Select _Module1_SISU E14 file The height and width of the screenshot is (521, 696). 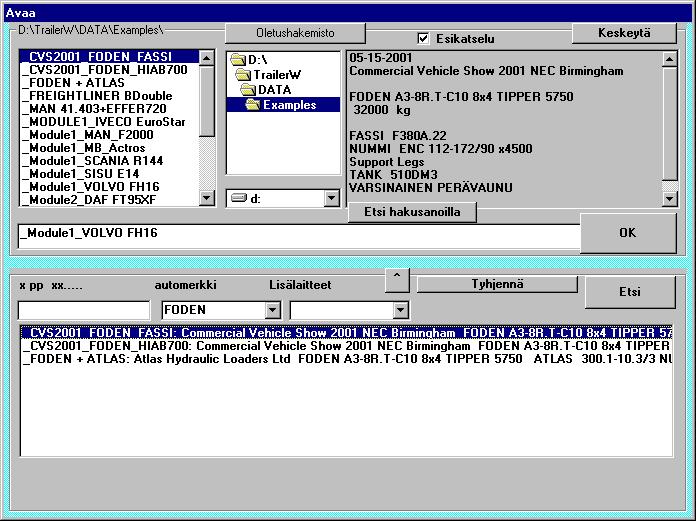[x=109, y=174]
